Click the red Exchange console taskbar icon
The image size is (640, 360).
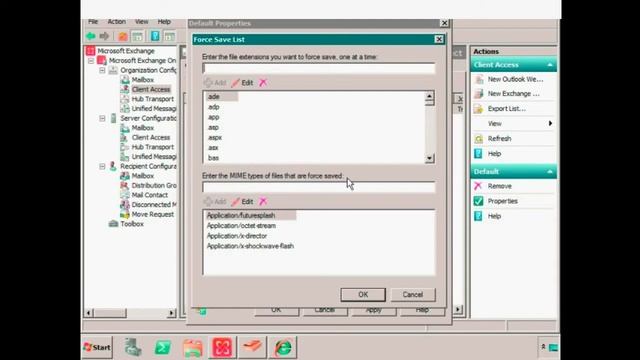pos(222,347)
